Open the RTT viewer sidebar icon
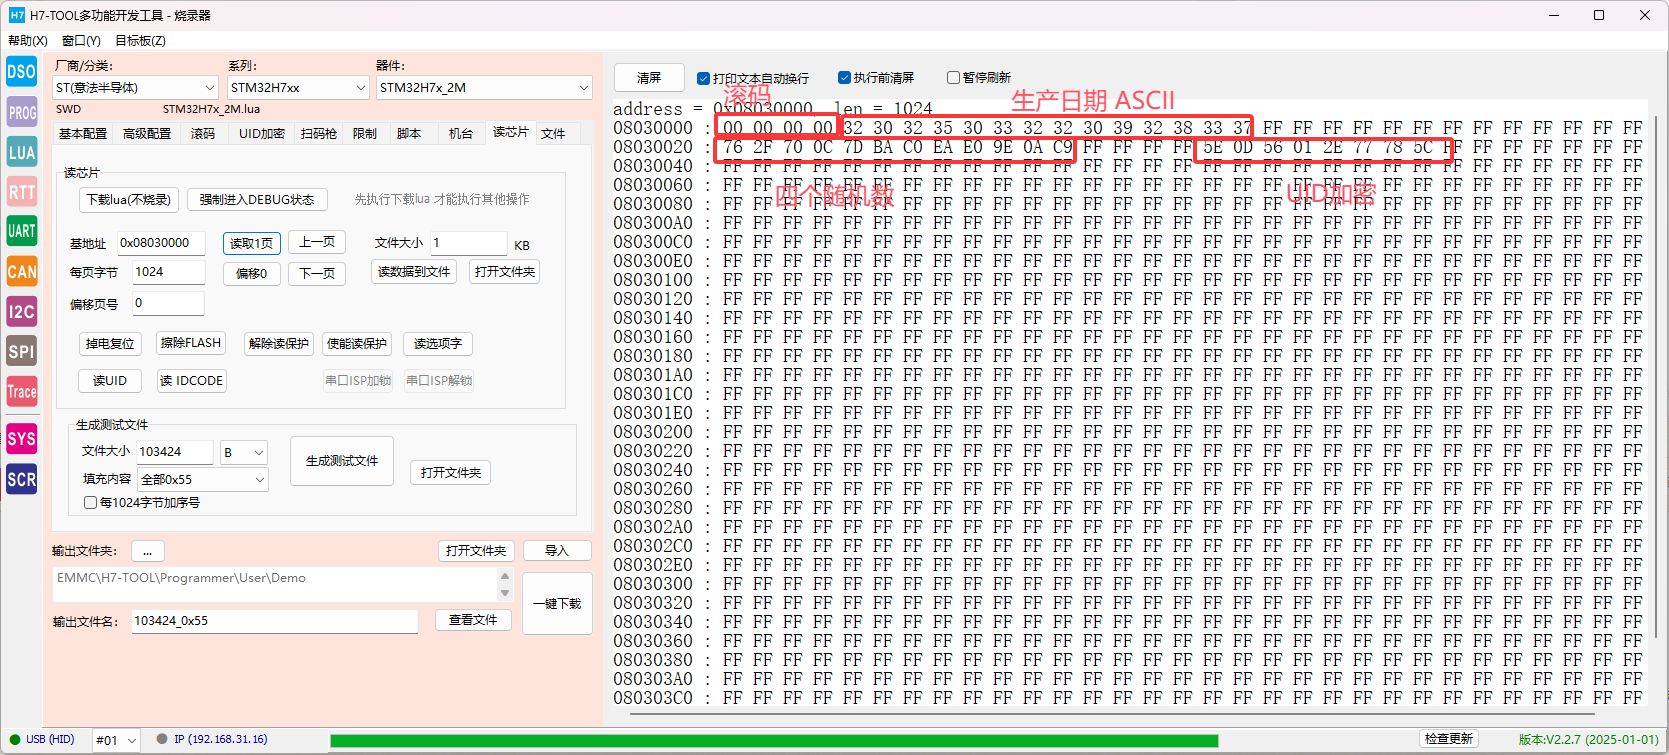Image resolution: width=1669 pixels, height=755 pixels. 22,192
